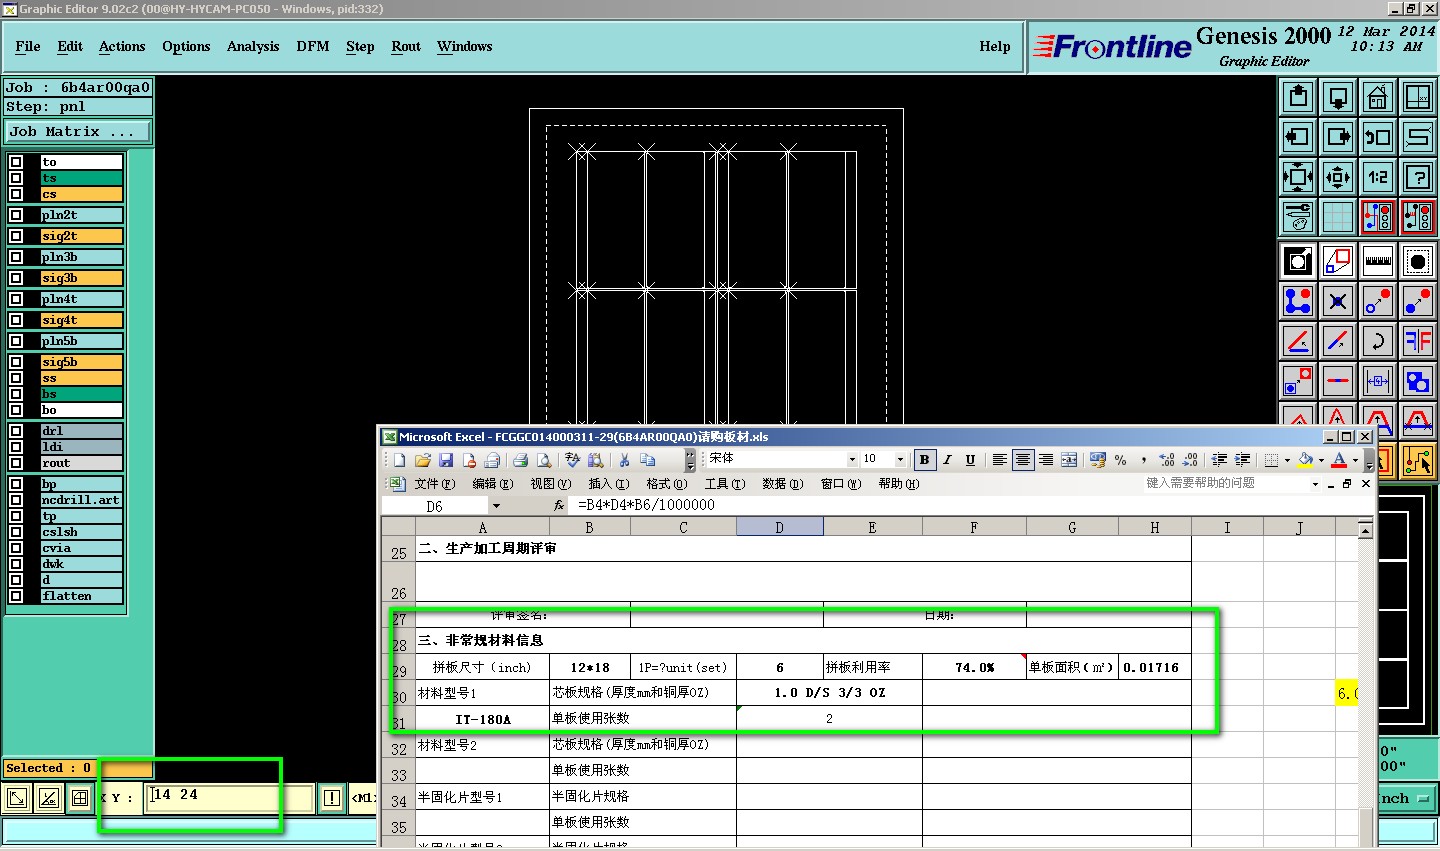Image resolution: width=1440 pixels, height=851 pixels.
Task: Click Excel's Save floppy icon
Action: 446,460
